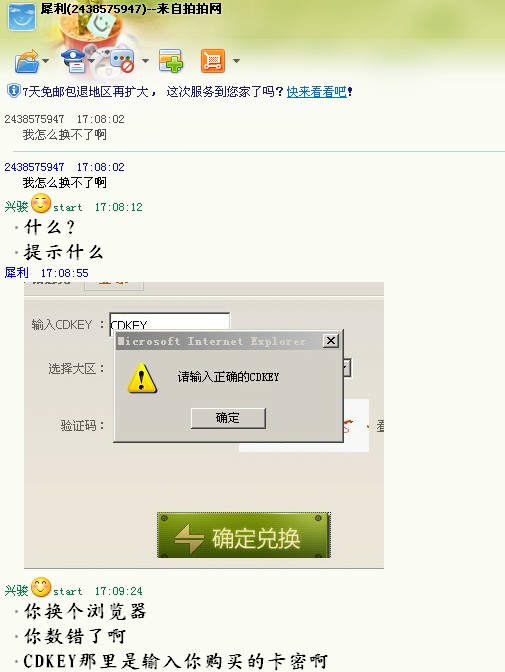Screen dimensions: 505x672
Task: Click the blue info shield icon
Action: pyautogui.click(x=14, y=90)
